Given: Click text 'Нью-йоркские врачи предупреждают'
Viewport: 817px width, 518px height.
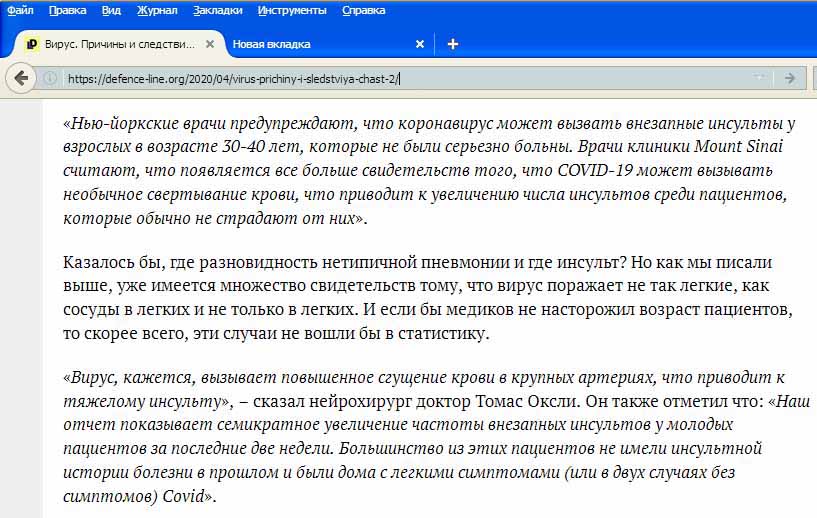Looking at the screenshot, I should point(213,123).
